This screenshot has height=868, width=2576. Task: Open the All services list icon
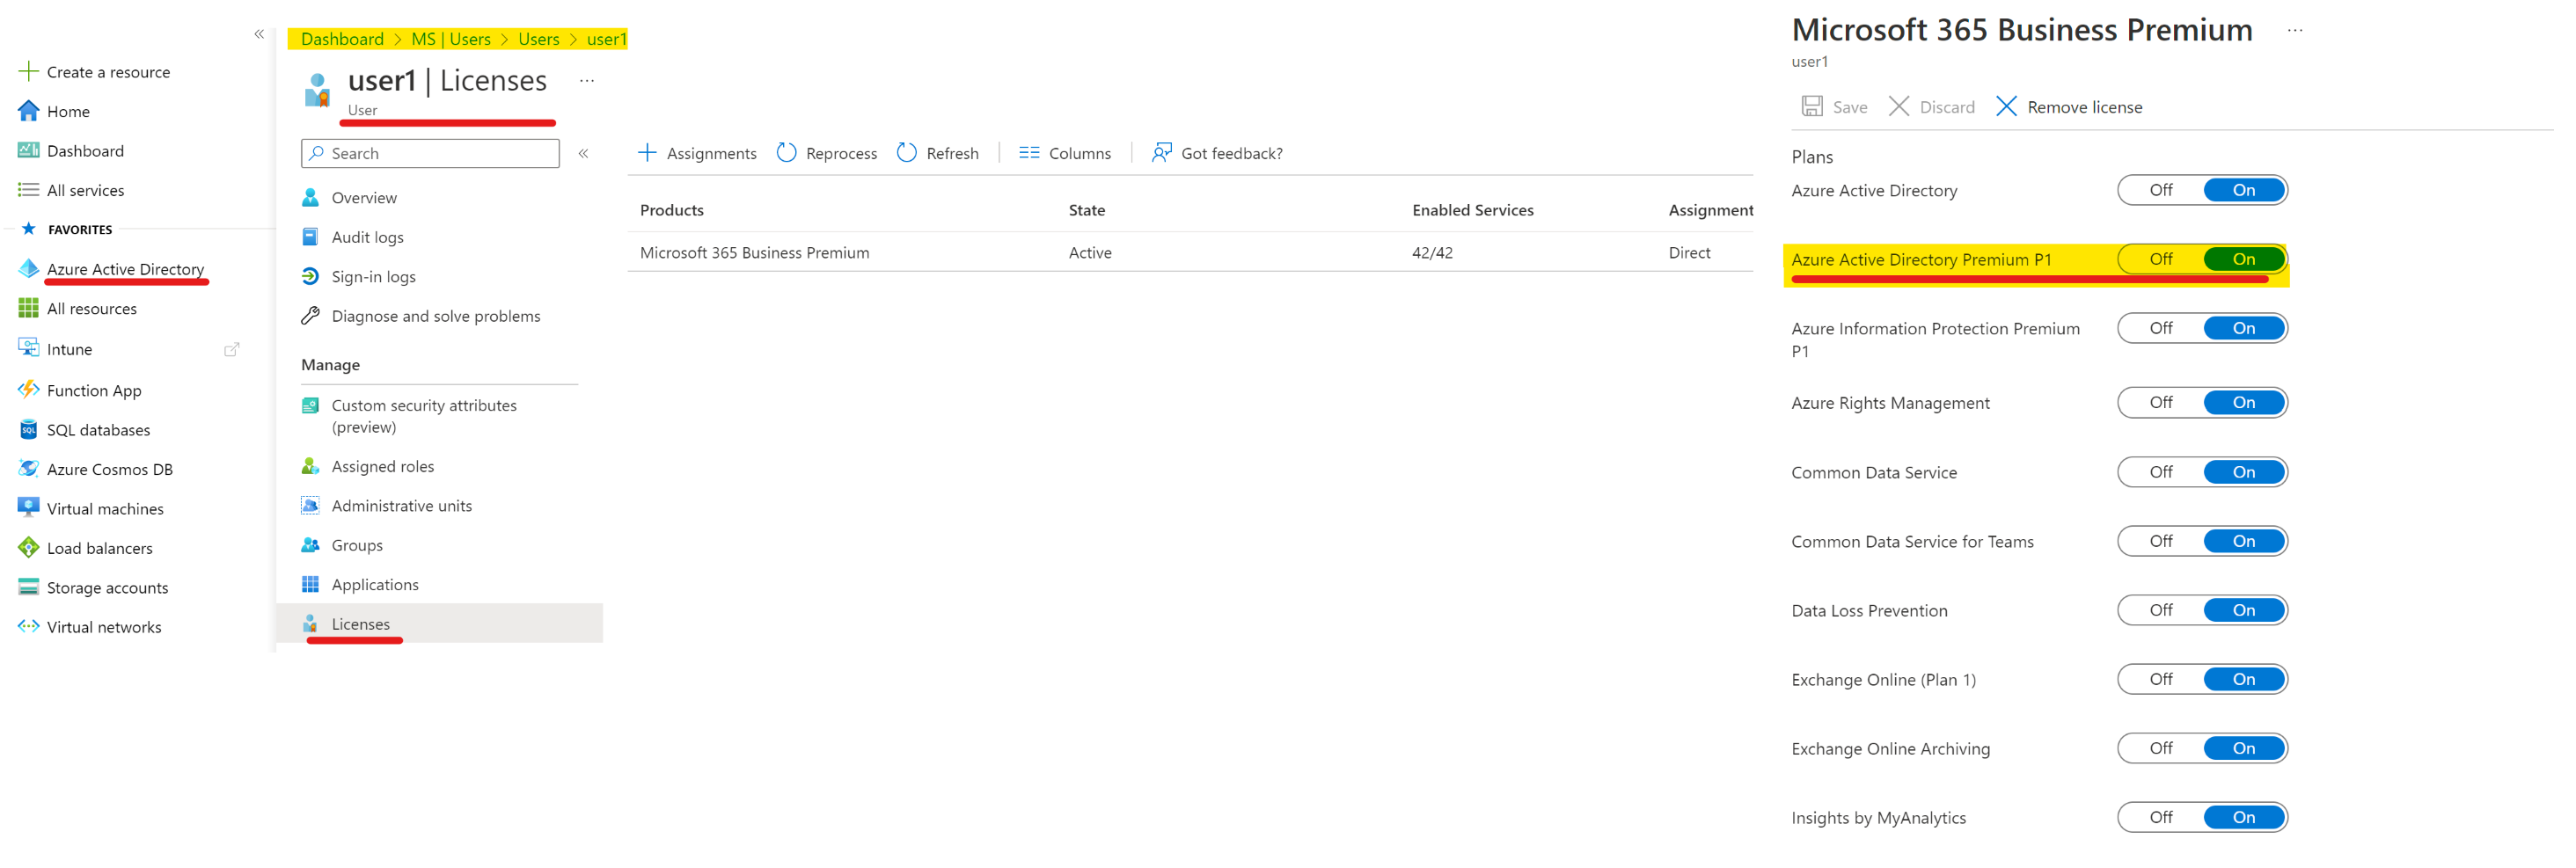click(x=28, y=190)
